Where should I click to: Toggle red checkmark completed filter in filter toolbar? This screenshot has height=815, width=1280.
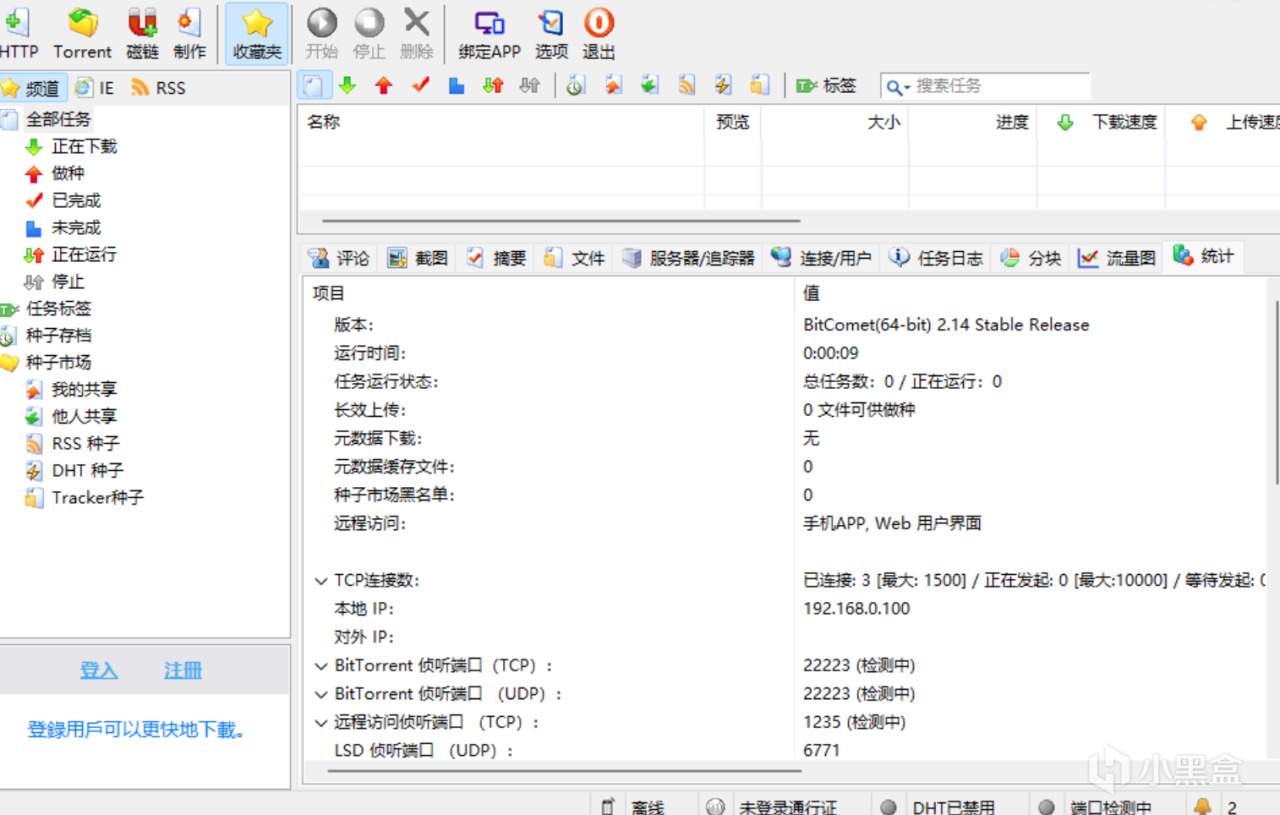420,86
